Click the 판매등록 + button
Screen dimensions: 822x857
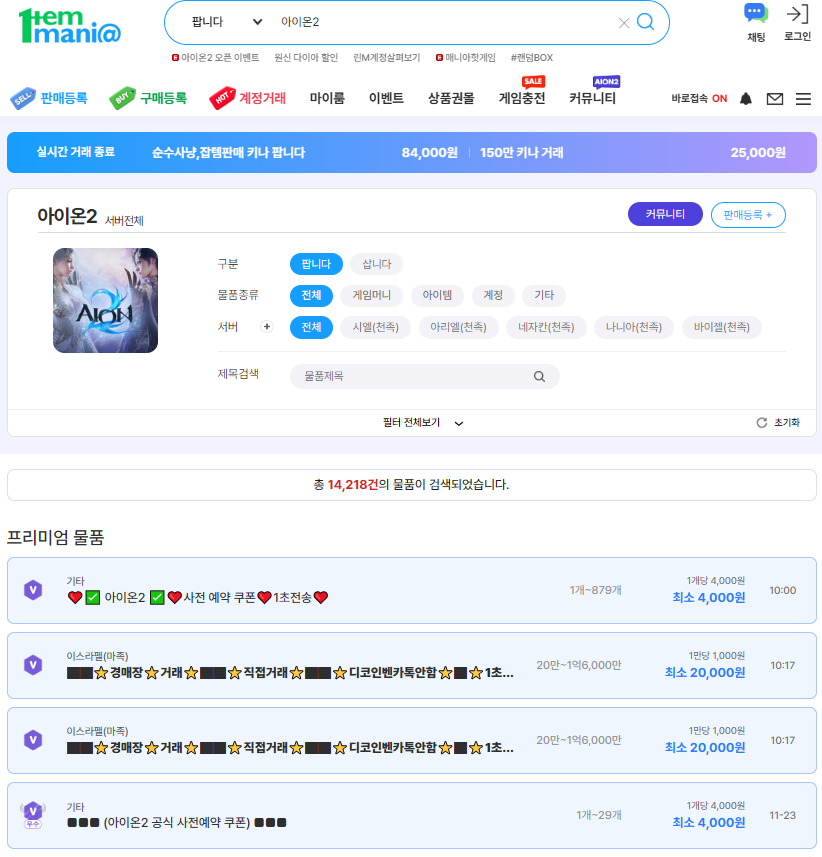click(x=748, y=215)
